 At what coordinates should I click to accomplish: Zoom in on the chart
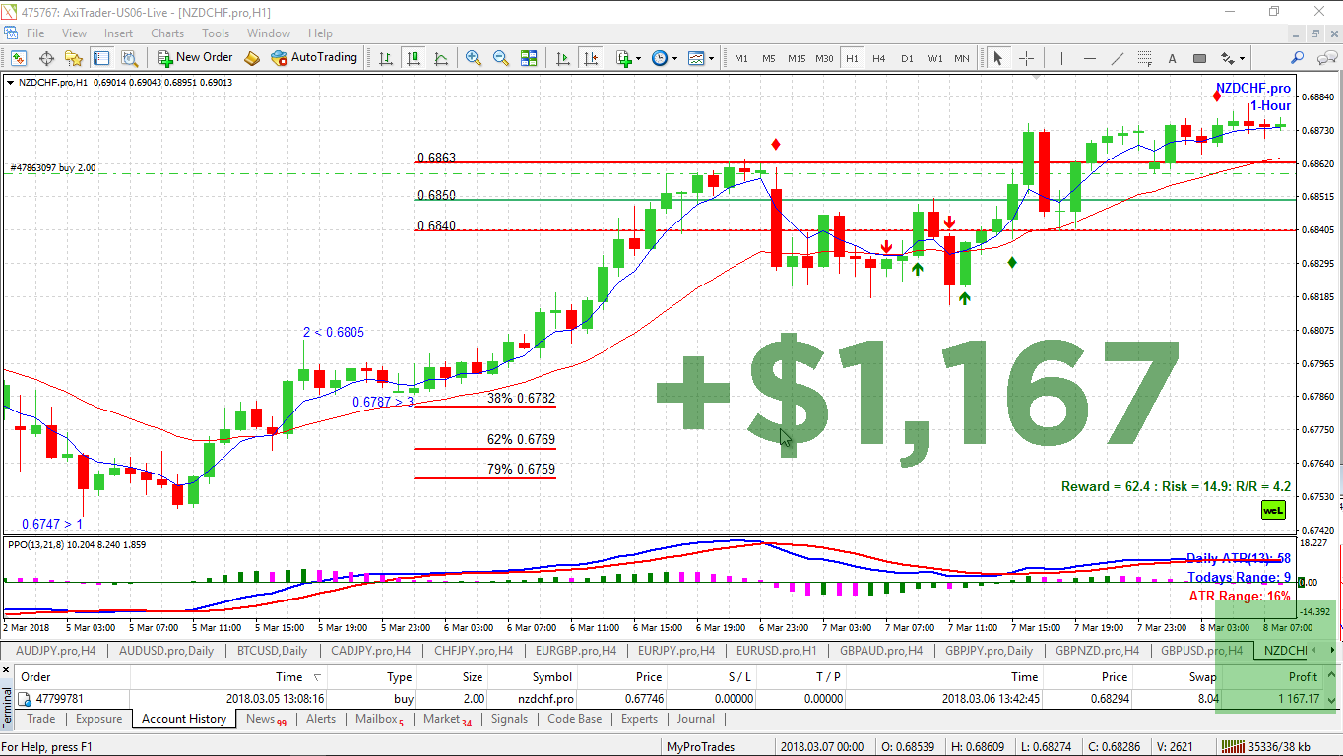coord(473,58)
